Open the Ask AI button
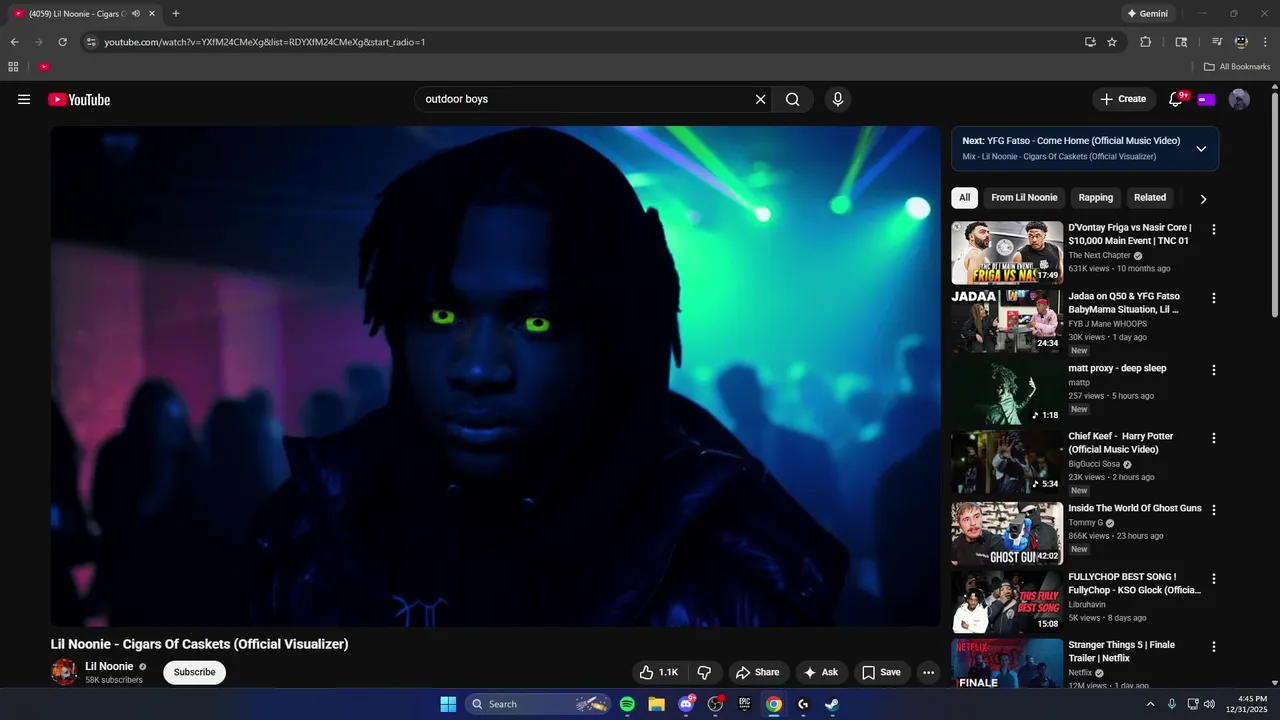 (821, 672)
